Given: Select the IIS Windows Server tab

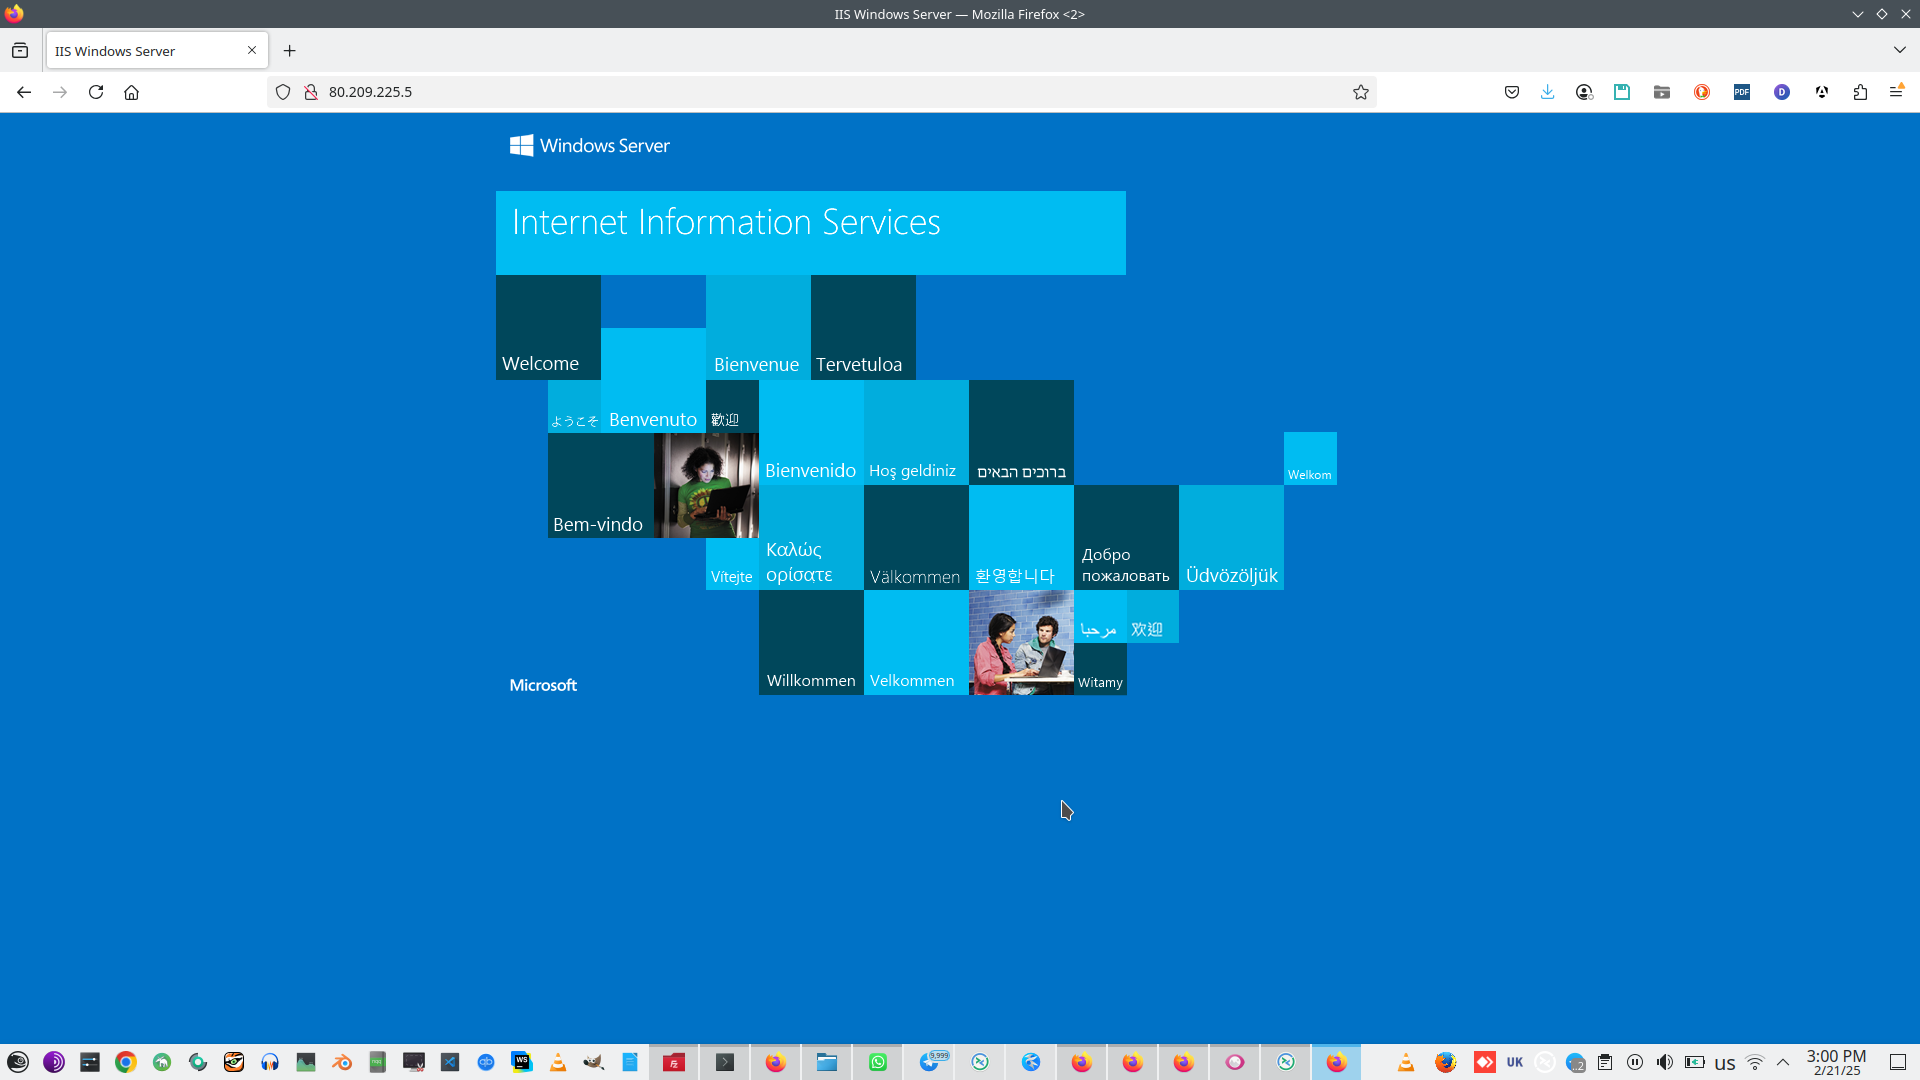Looking at the screenshot, I should [x=140, y=51].
